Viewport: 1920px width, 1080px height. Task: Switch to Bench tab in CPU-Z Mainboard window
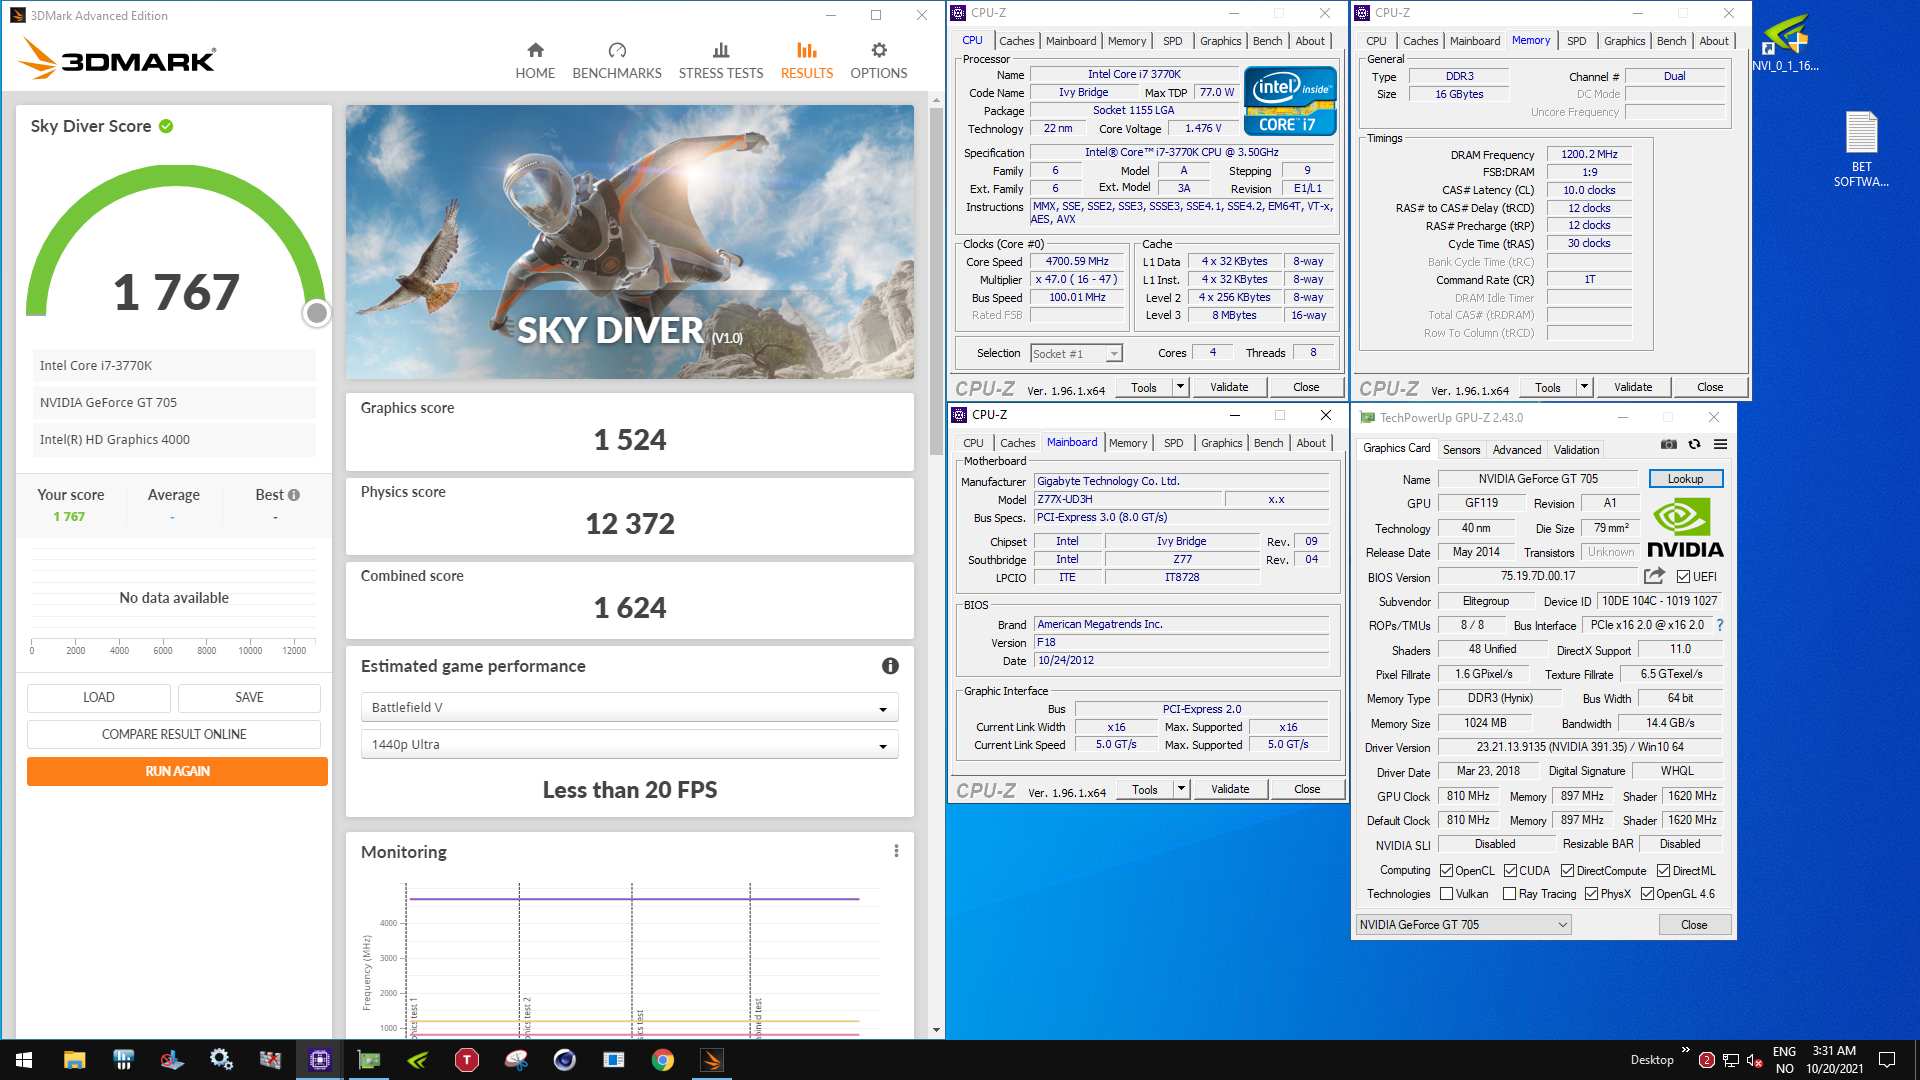point(1268,443)
